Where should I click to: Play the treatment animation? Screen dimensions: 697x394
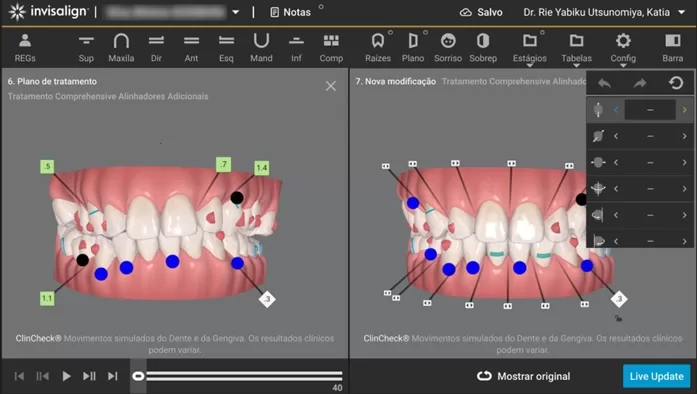tap(66, 376)
